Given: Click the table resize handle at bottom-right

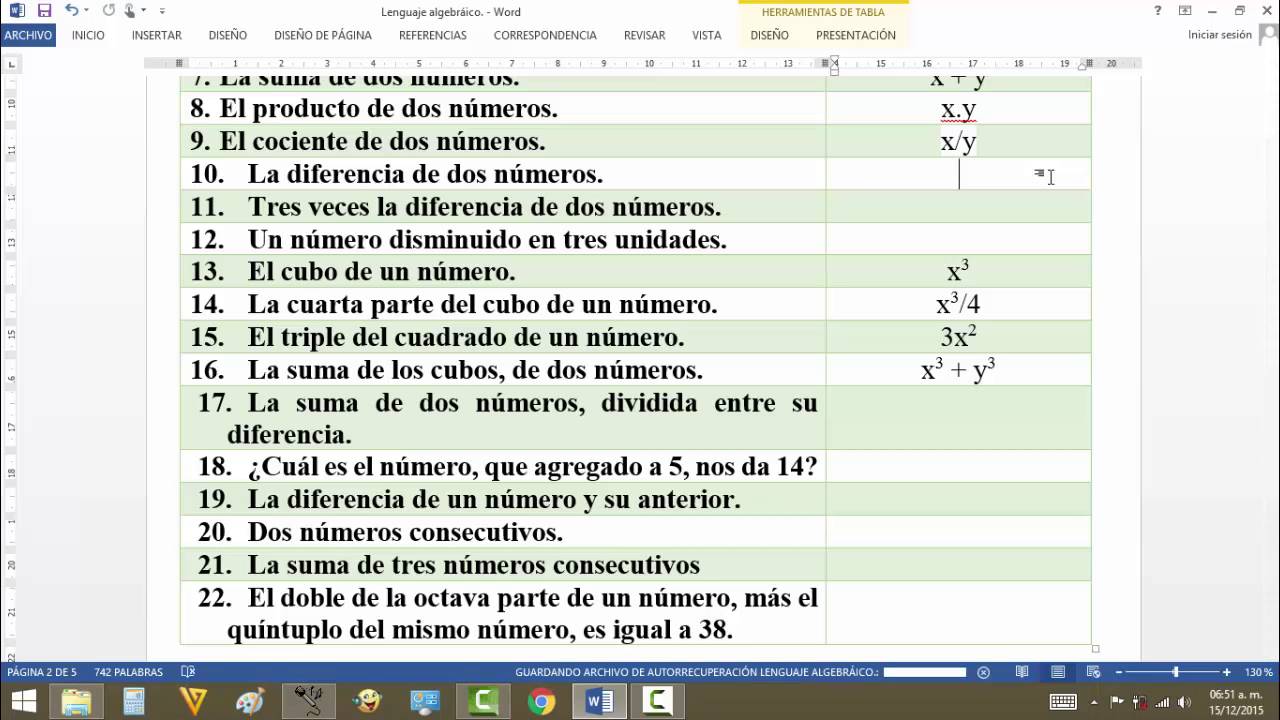Looking at the screenshot, I should coord(1095,649).
